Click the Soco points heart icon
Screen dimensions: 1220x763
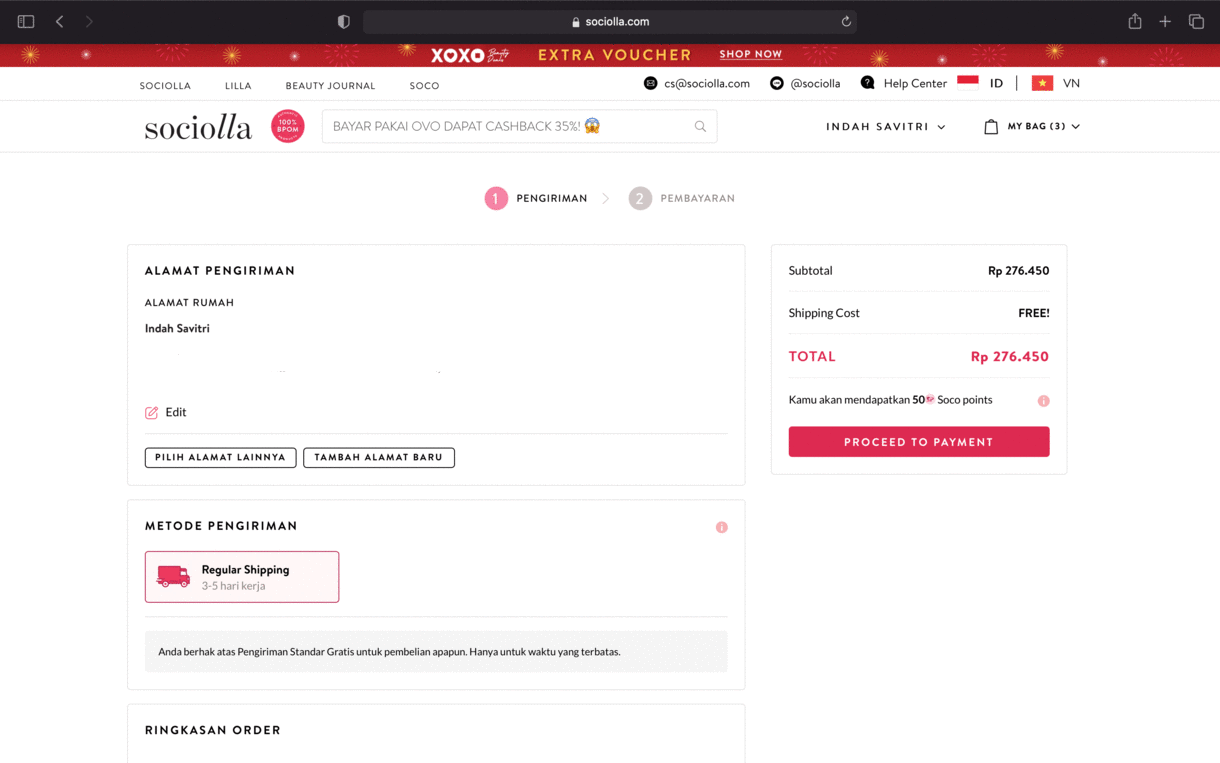point(930,399)
